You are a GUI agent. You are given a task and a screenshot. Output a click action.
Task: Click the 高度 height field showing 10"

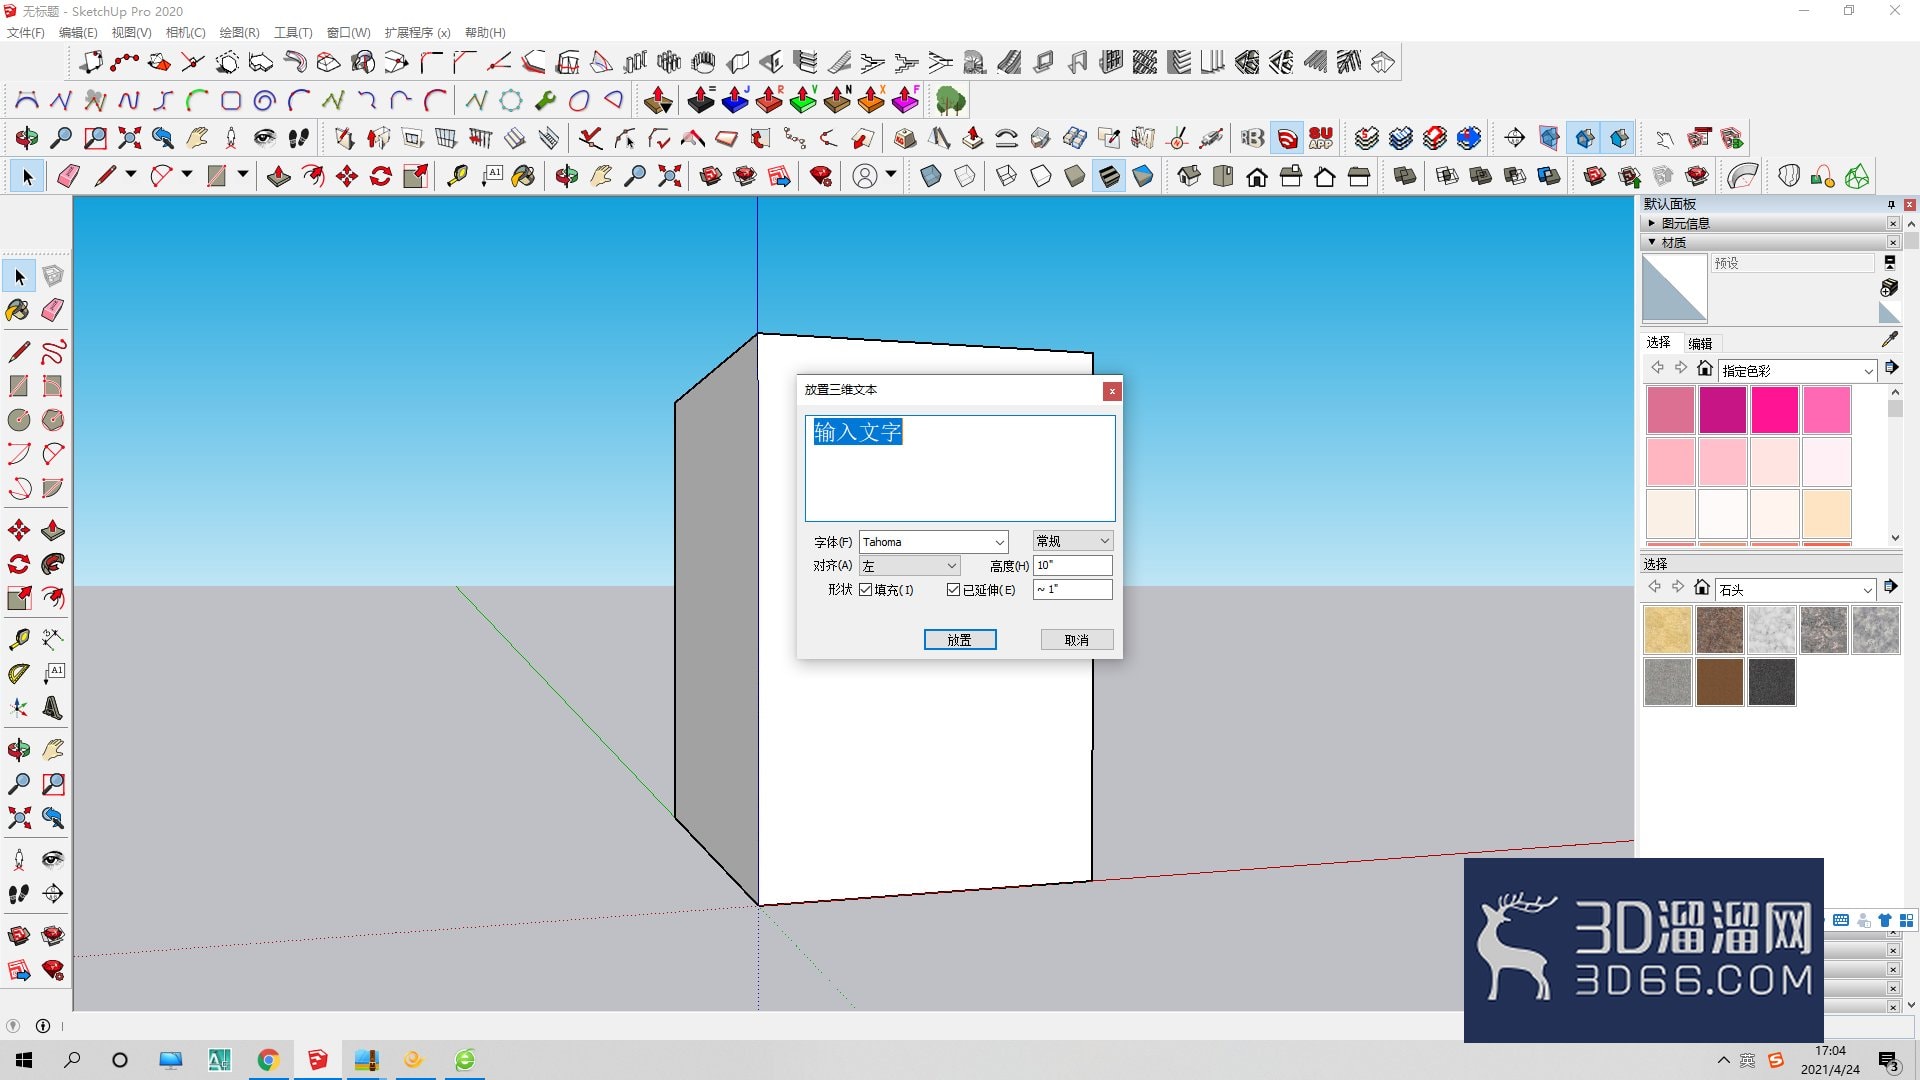(1072, 565)
